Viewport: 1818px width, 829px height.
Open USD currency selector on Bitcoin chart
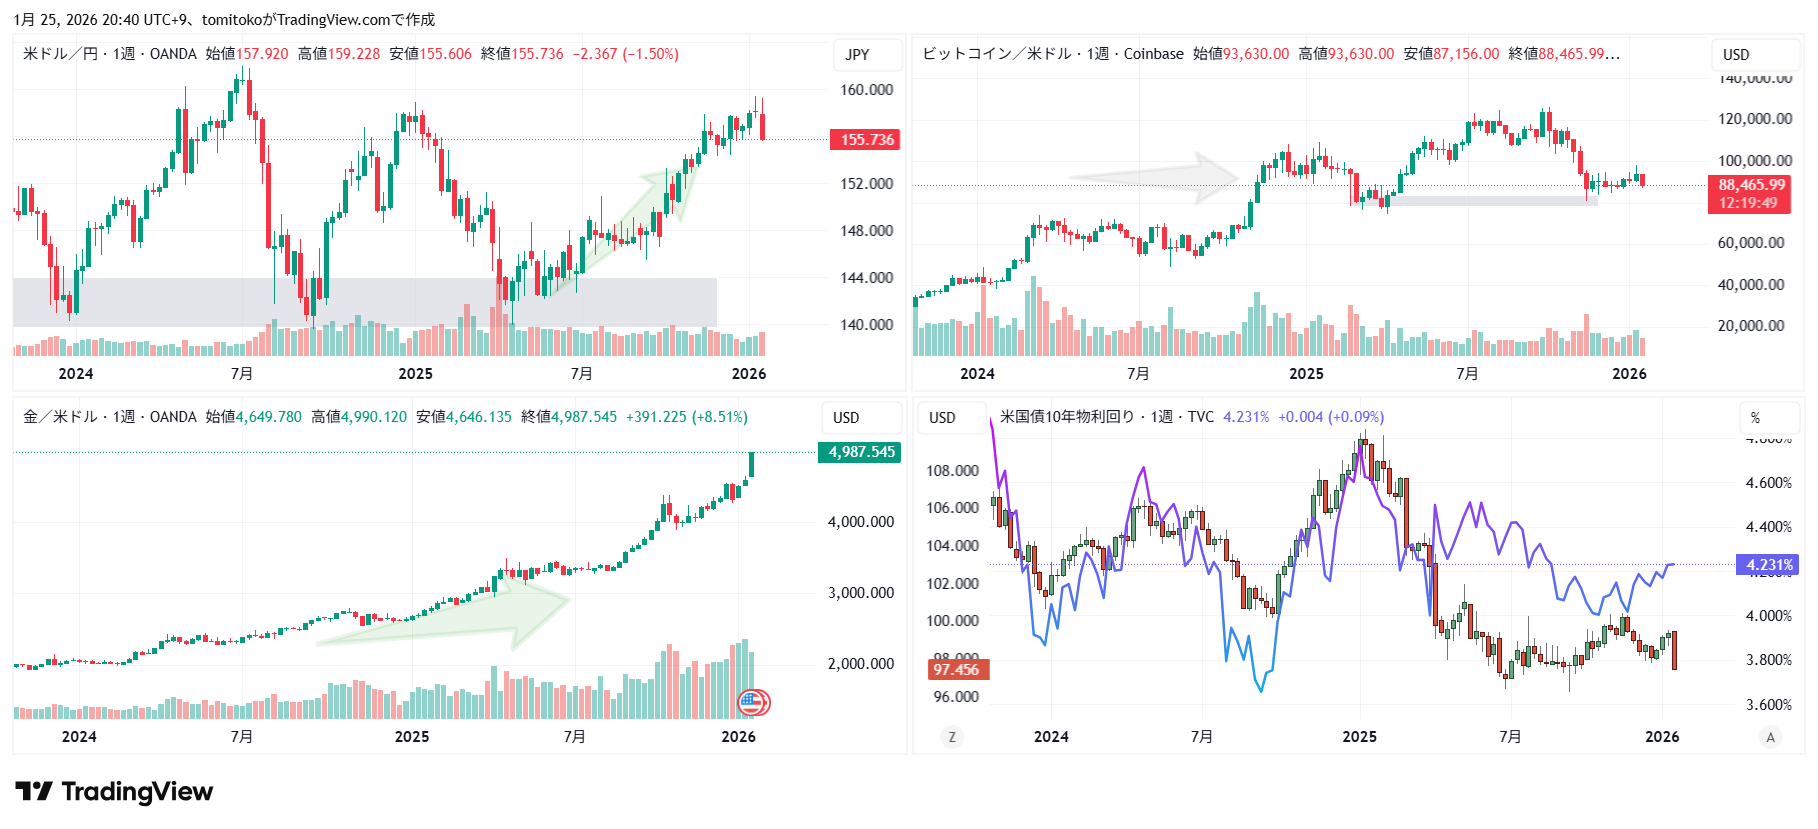pyautogui.click(x=1736, y=55)
